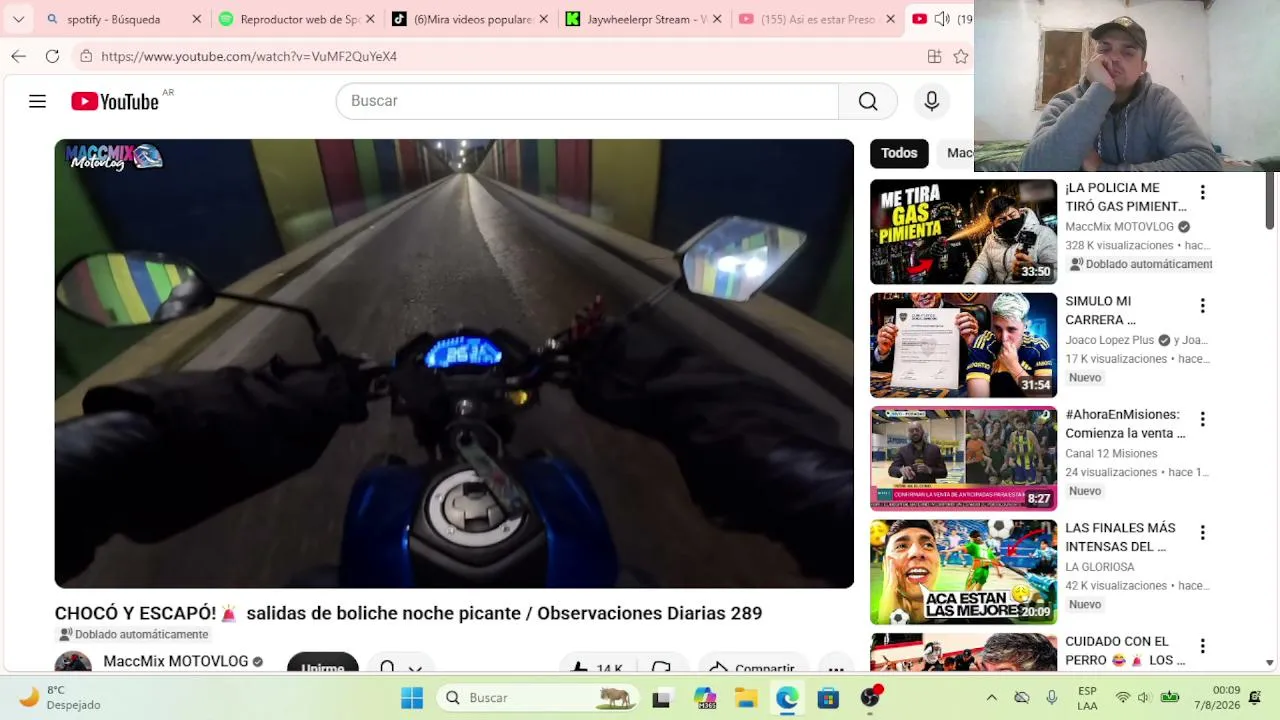The width and height of the screenshot is (1280, 720).
Task: Launch Microsoft 365 Copilot from taskbar
Action: coord(705,698)
